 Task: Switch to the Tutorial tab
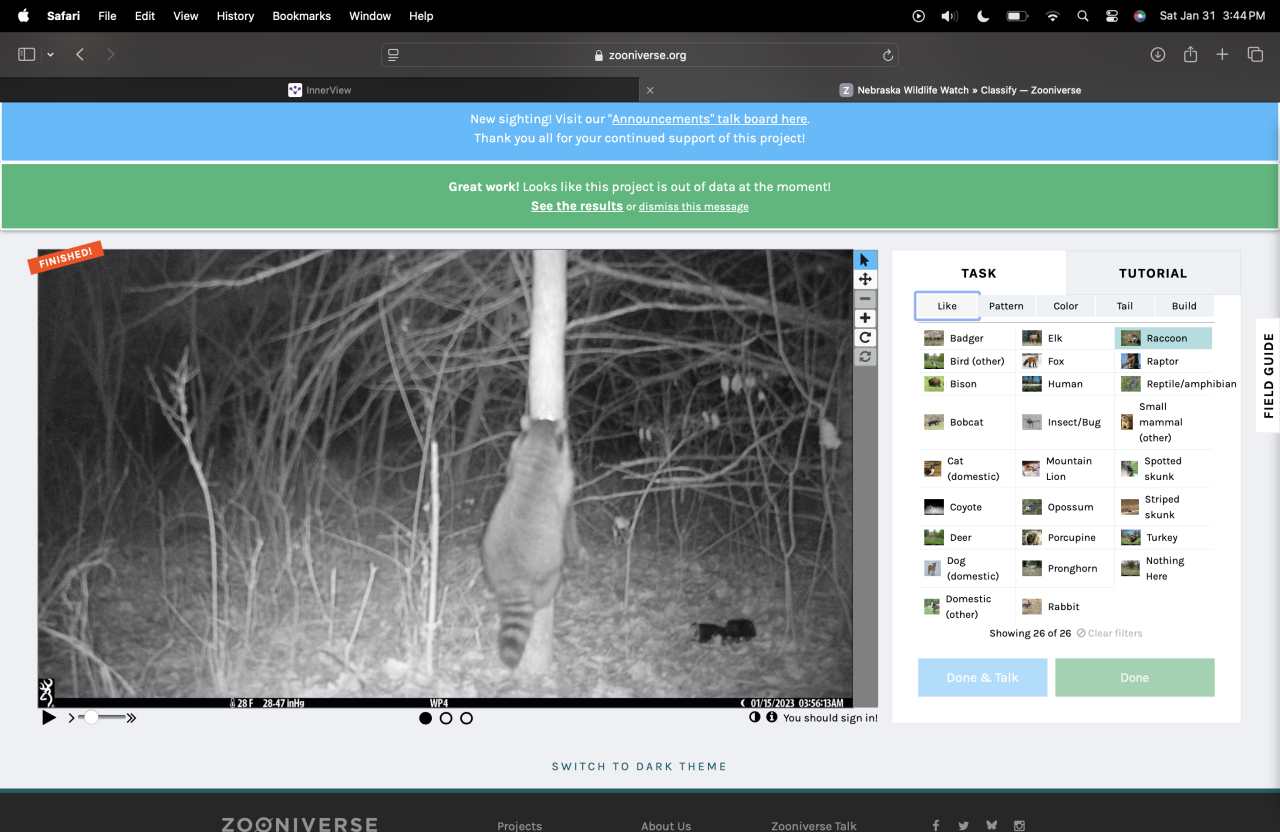(1152, 273)
